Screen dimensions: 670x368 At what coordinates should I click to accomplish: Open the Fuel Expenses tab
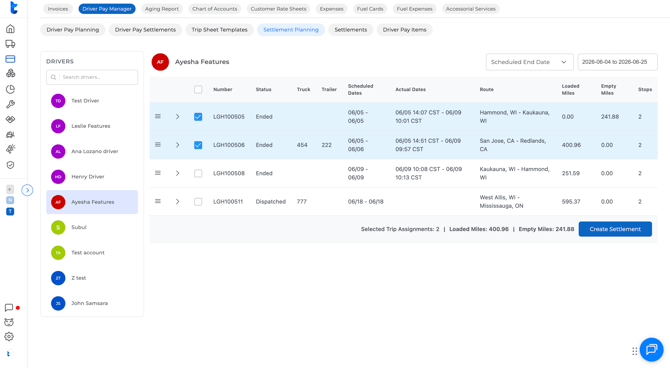click(414, 9)
